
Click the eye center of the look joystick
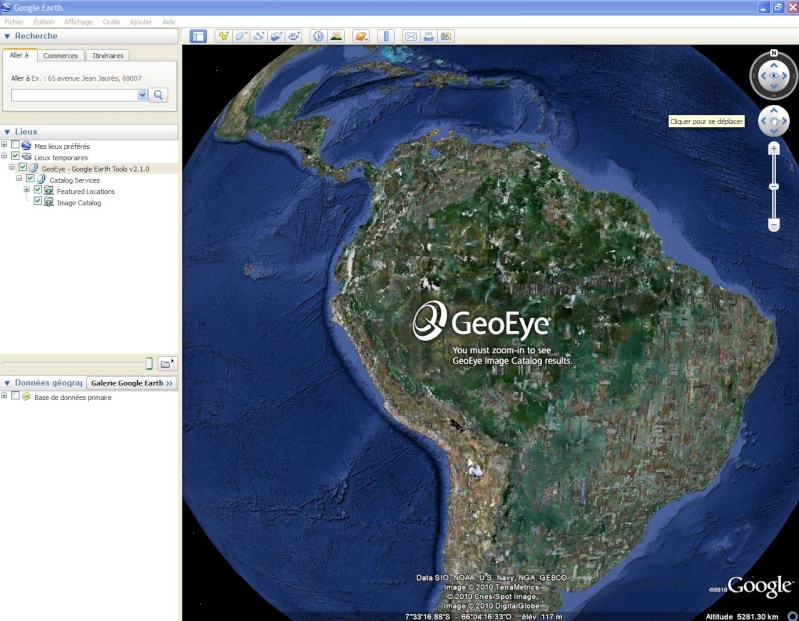pyautogui.click(x=774, y=75)
